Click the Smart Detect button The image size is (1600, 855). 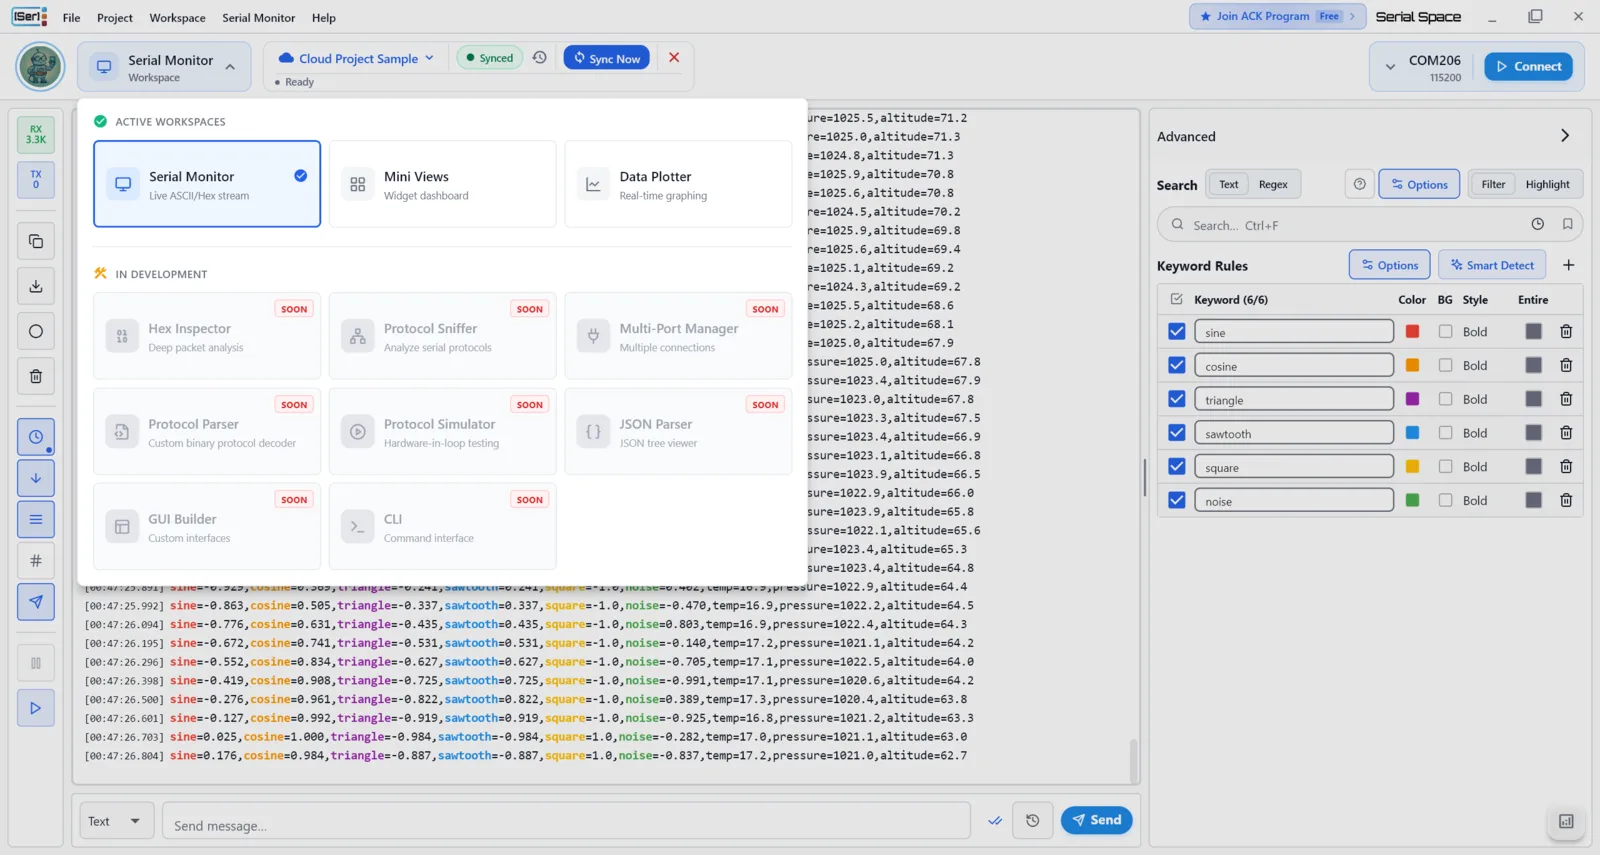1492,265
